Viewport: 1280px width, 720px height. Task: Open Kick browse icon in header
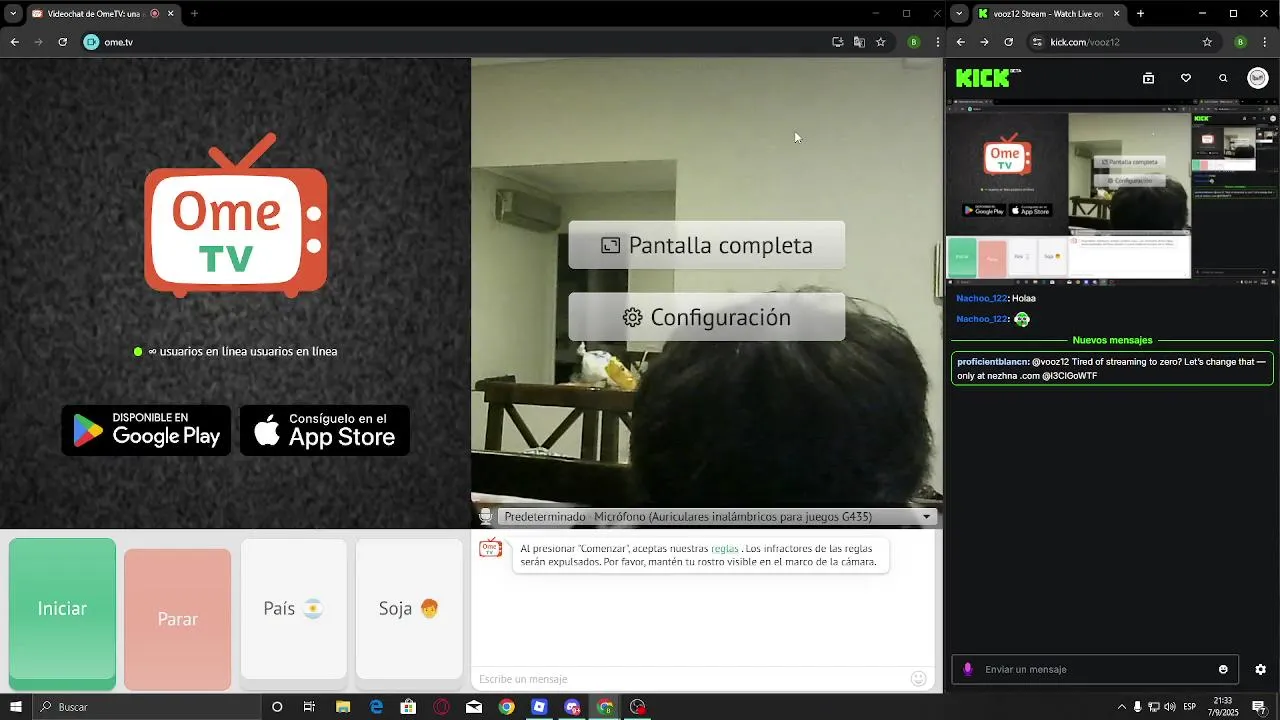coord(1148,78)
